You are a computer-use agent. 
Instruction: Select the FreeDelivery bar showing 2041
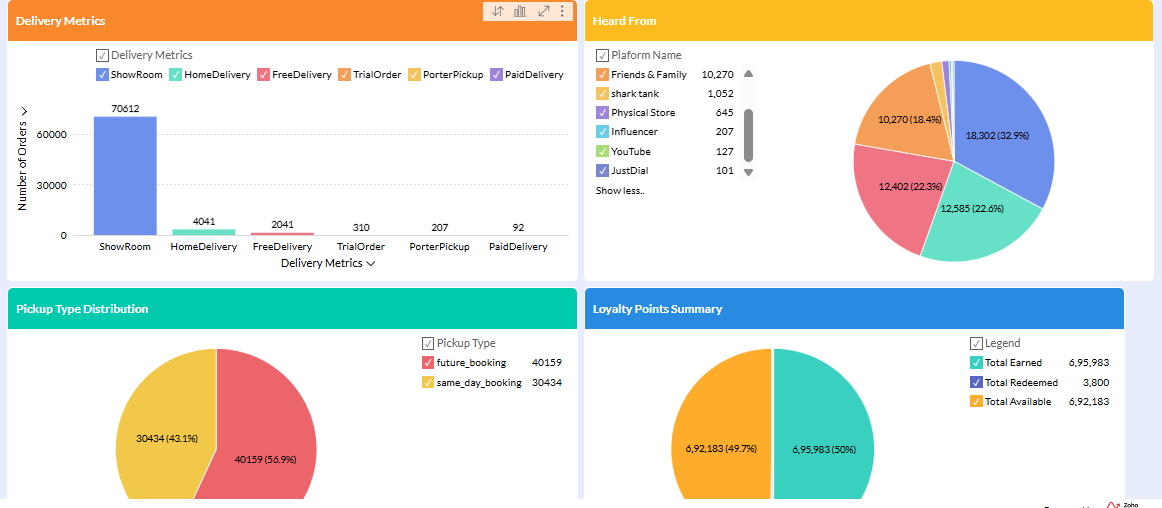282,234
